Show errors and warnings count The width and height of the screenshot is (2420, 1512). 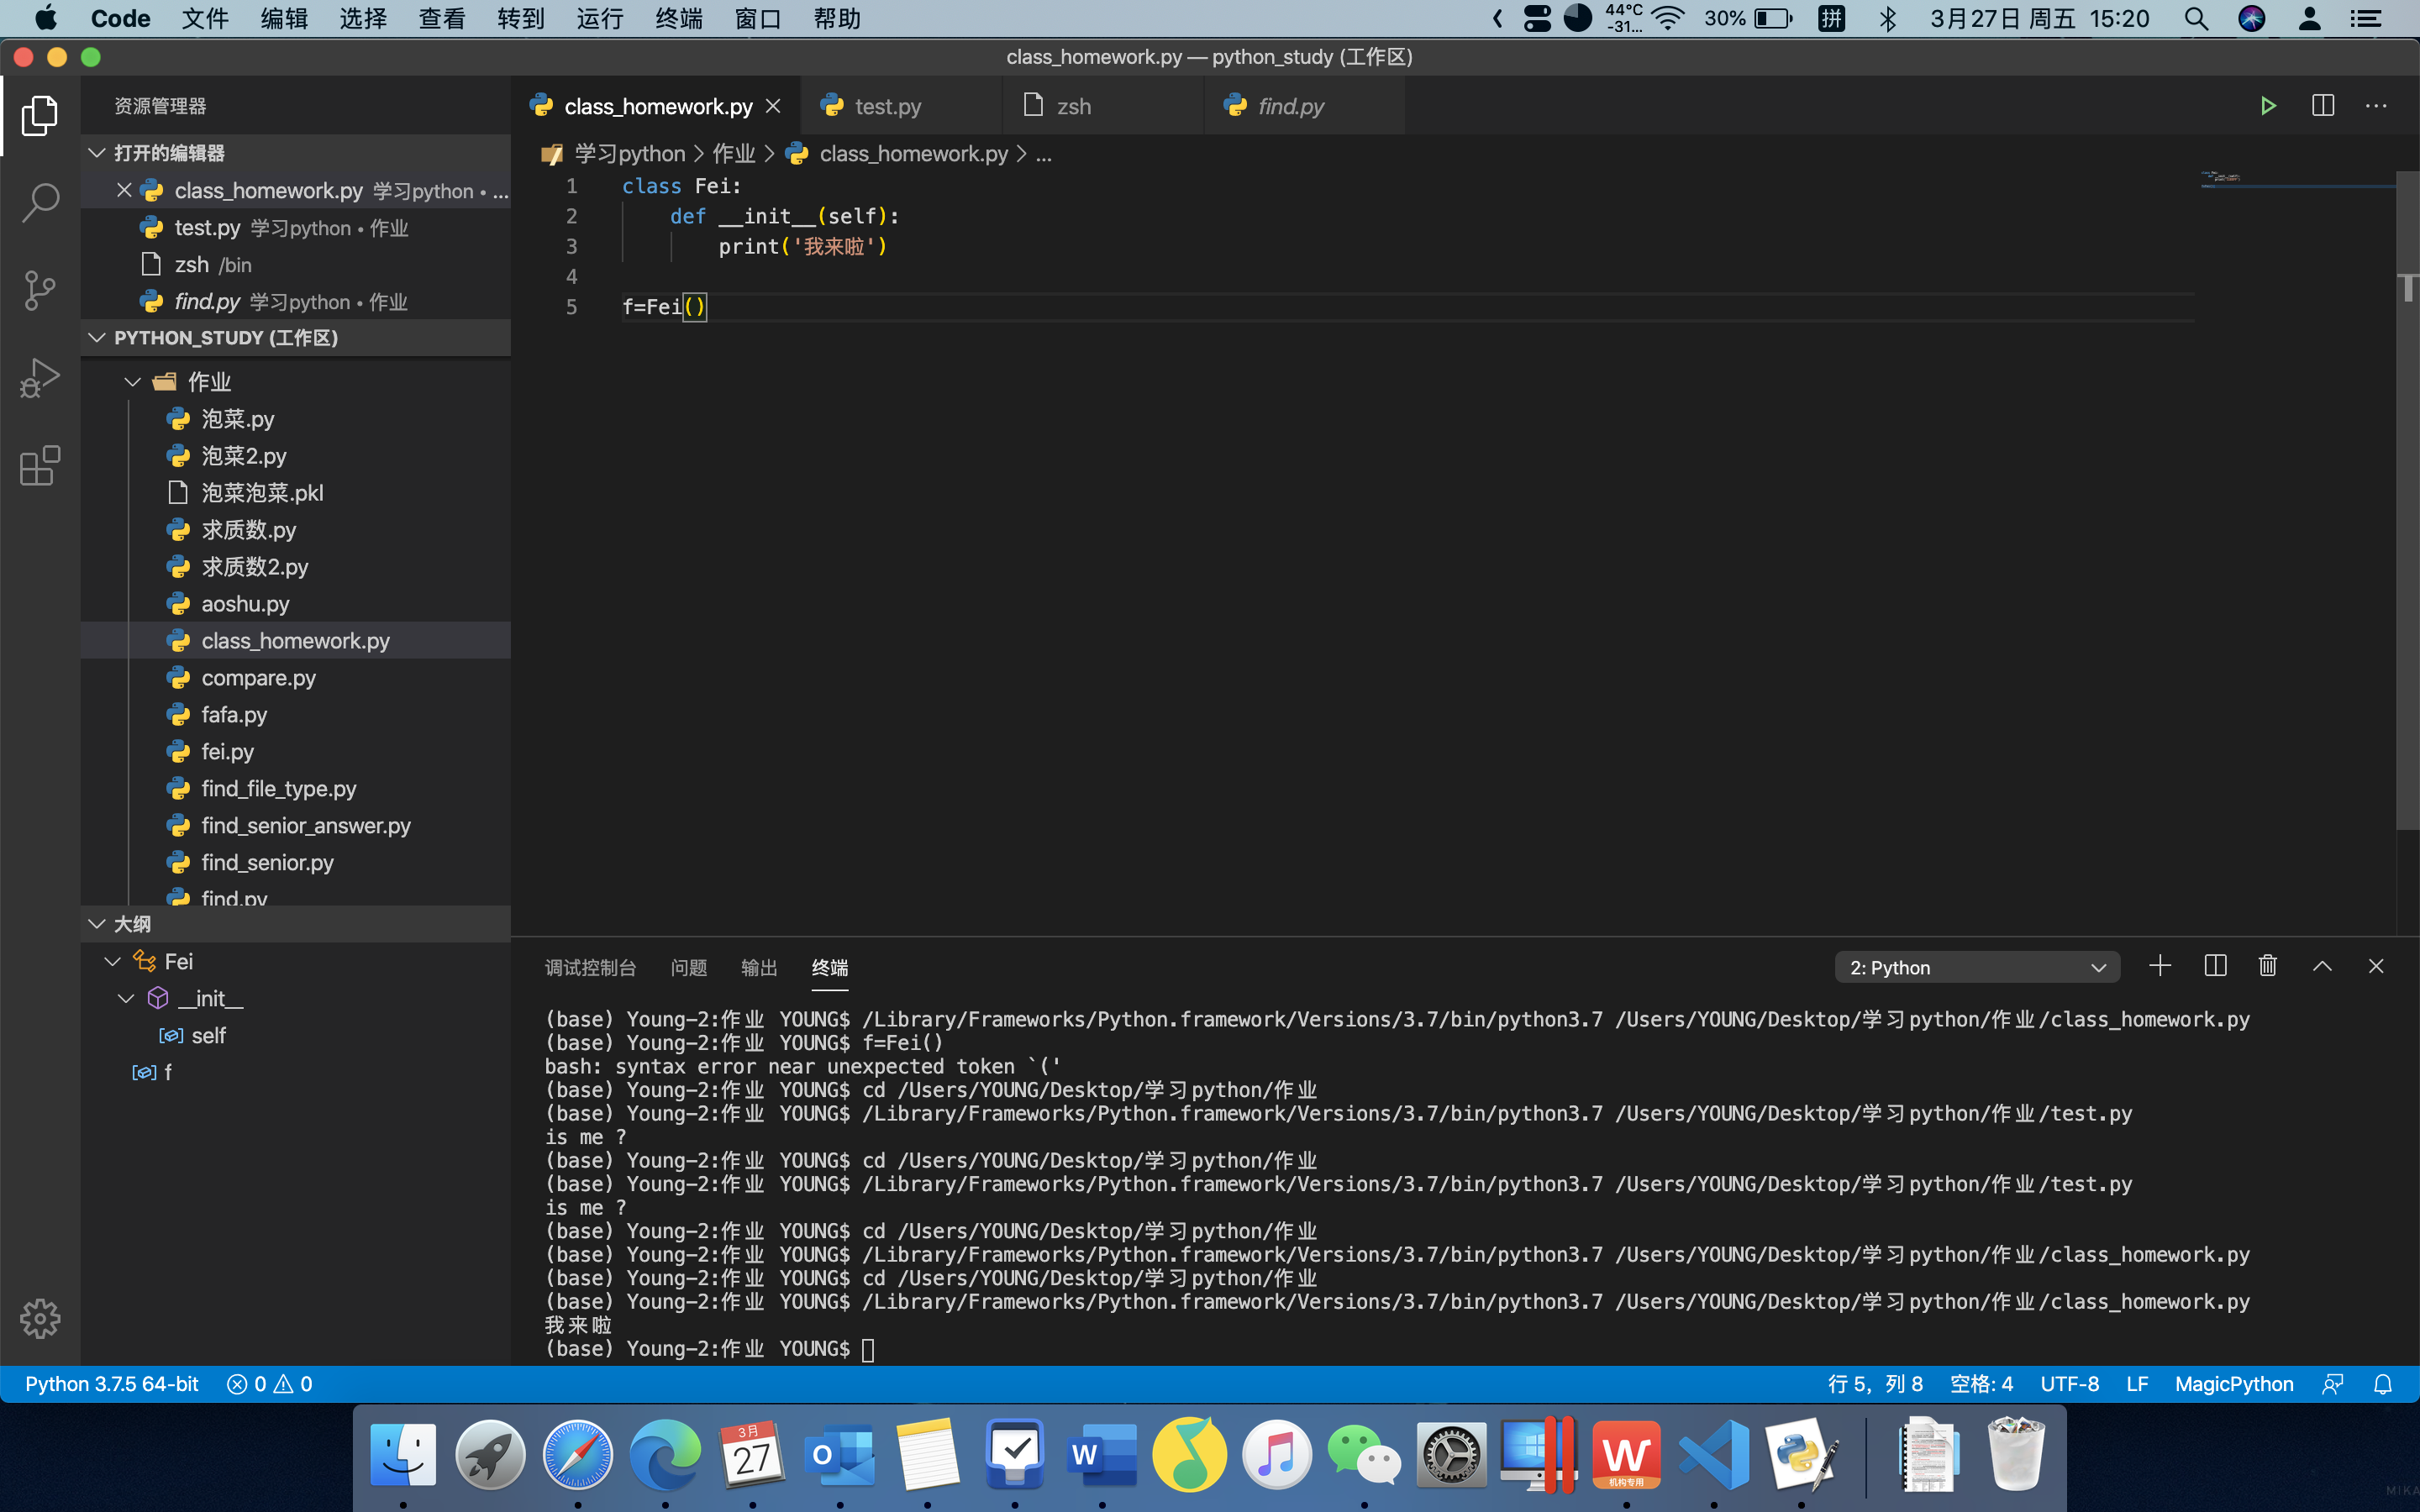pos(270,1384)
